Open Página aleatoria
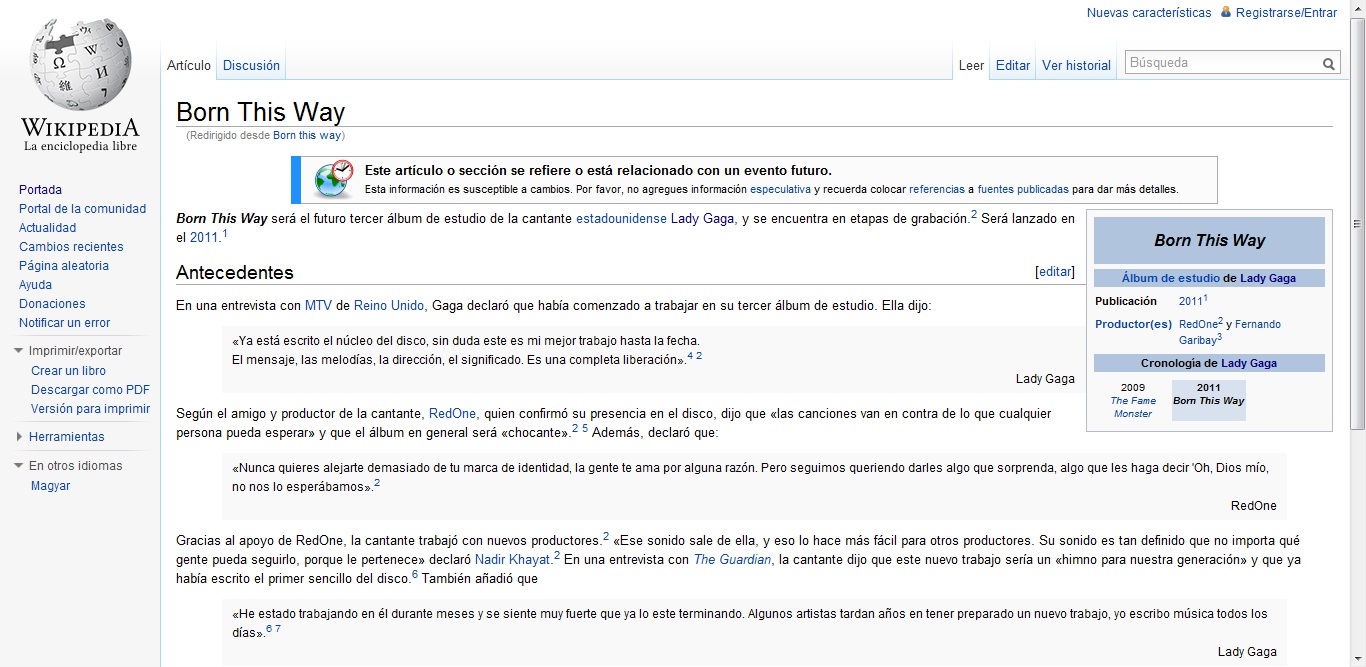 [x=64, y=266]
